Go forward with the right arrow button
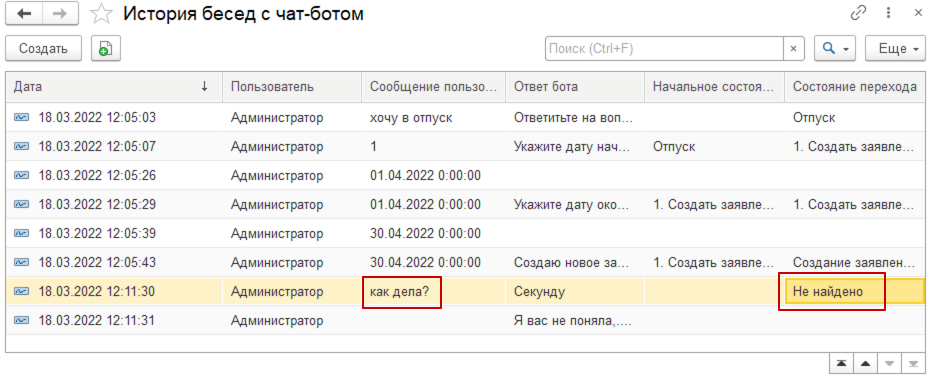Screen dimensions: 935x384 pos(60,14)
